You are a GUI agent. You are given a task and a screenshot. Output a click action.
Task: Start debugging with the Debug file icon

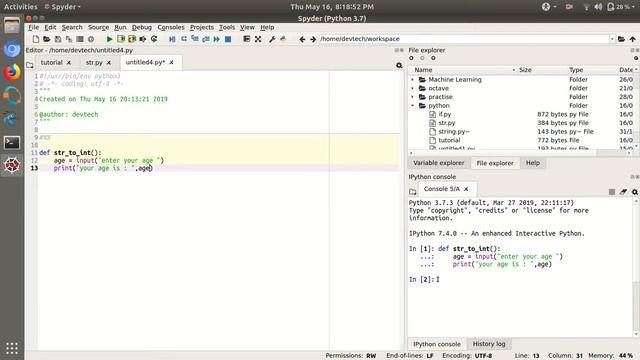[x=172, y=39]
